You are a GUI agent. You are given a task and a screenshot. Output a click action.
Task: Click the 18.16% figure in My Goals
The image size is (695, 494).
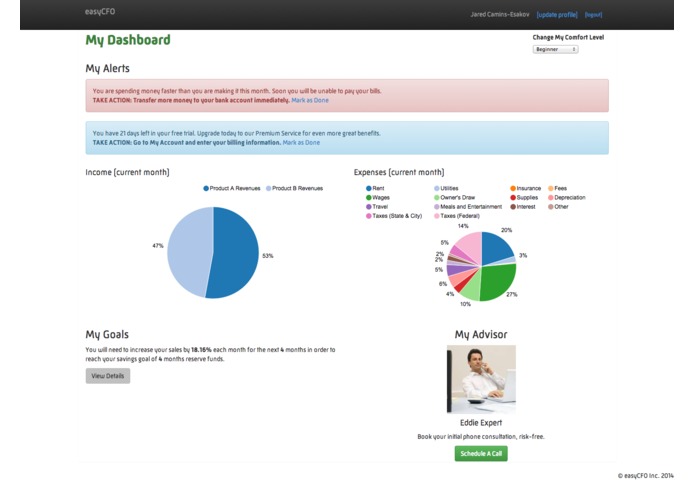click(201, 350)
